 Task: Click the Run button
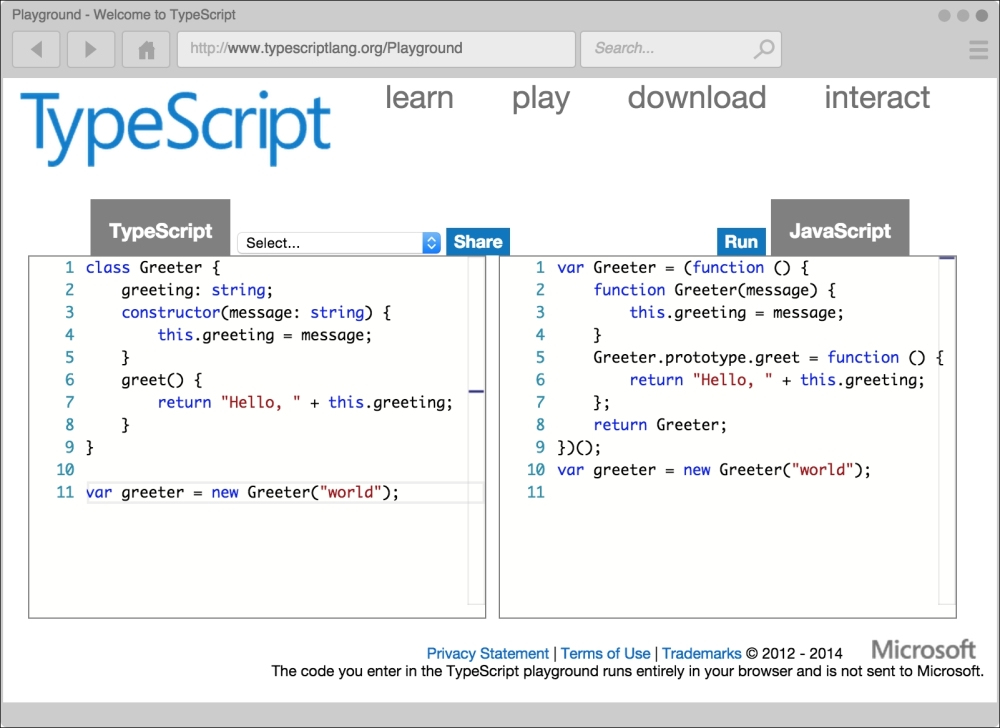(x=741, y=242)
